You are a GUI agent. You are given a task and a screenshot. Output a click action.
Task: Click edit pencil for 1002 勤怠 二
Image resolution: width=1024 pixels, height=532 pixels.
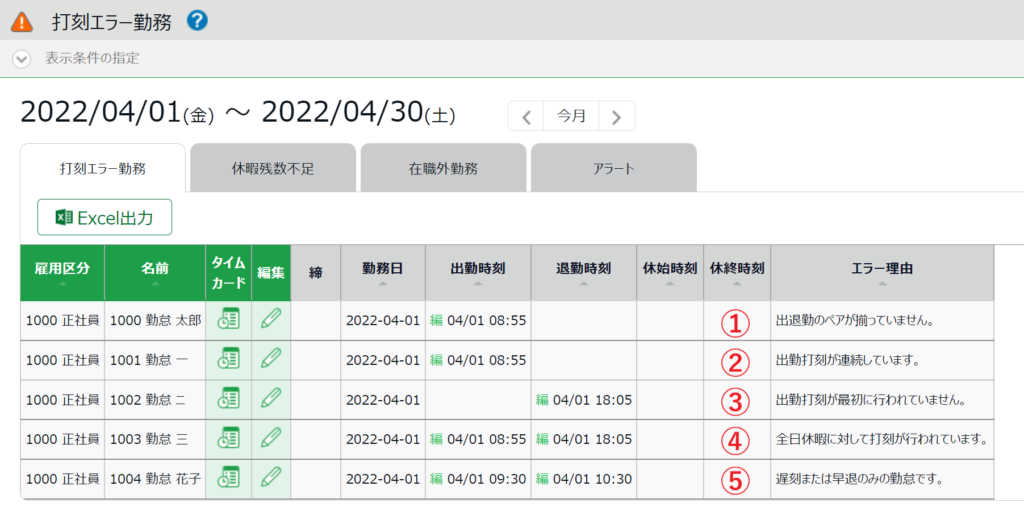271,400
